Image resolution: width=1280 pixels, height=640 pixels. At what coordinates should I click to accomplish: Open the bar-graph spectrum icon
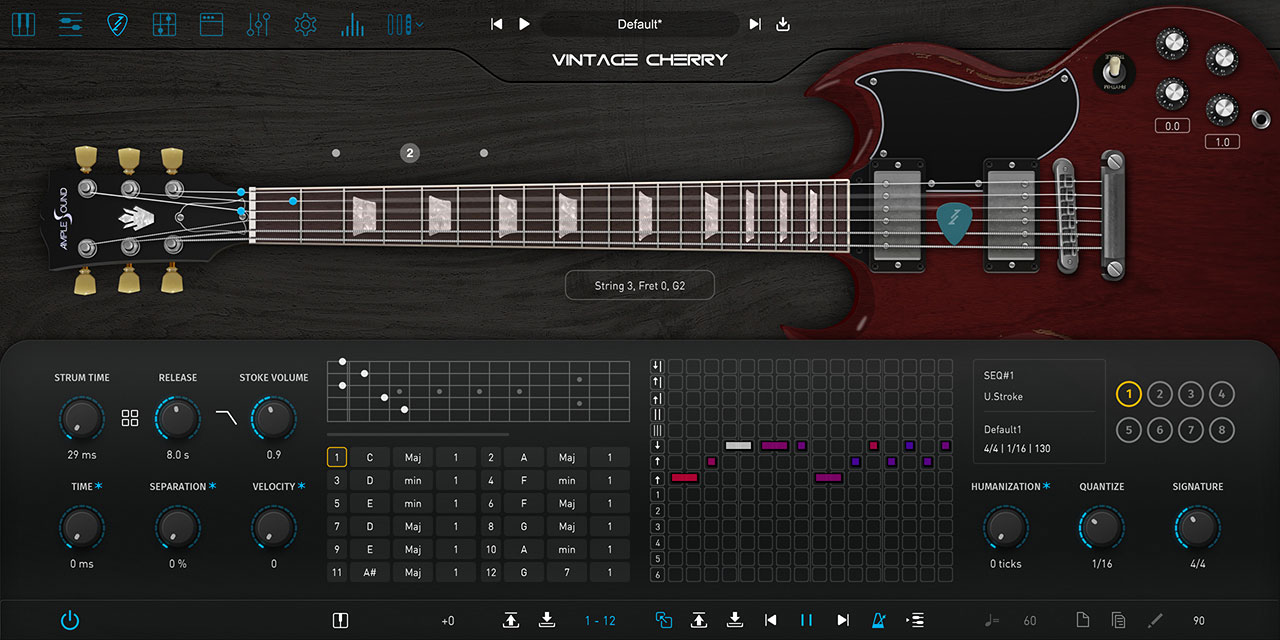(x=352, y=24)
